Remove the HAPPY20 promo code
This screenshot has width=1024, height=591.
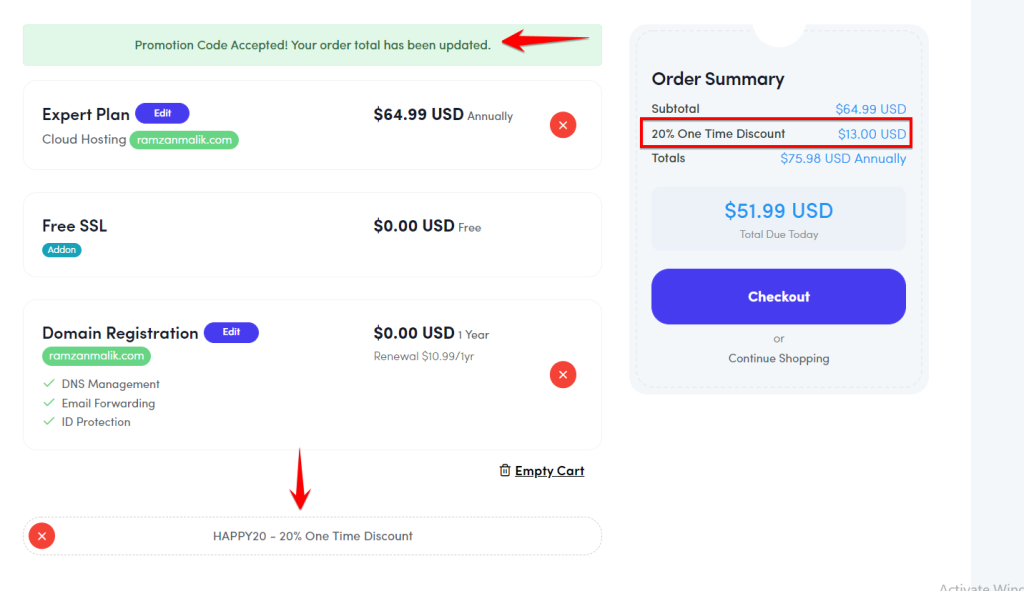tap(42, 536)
